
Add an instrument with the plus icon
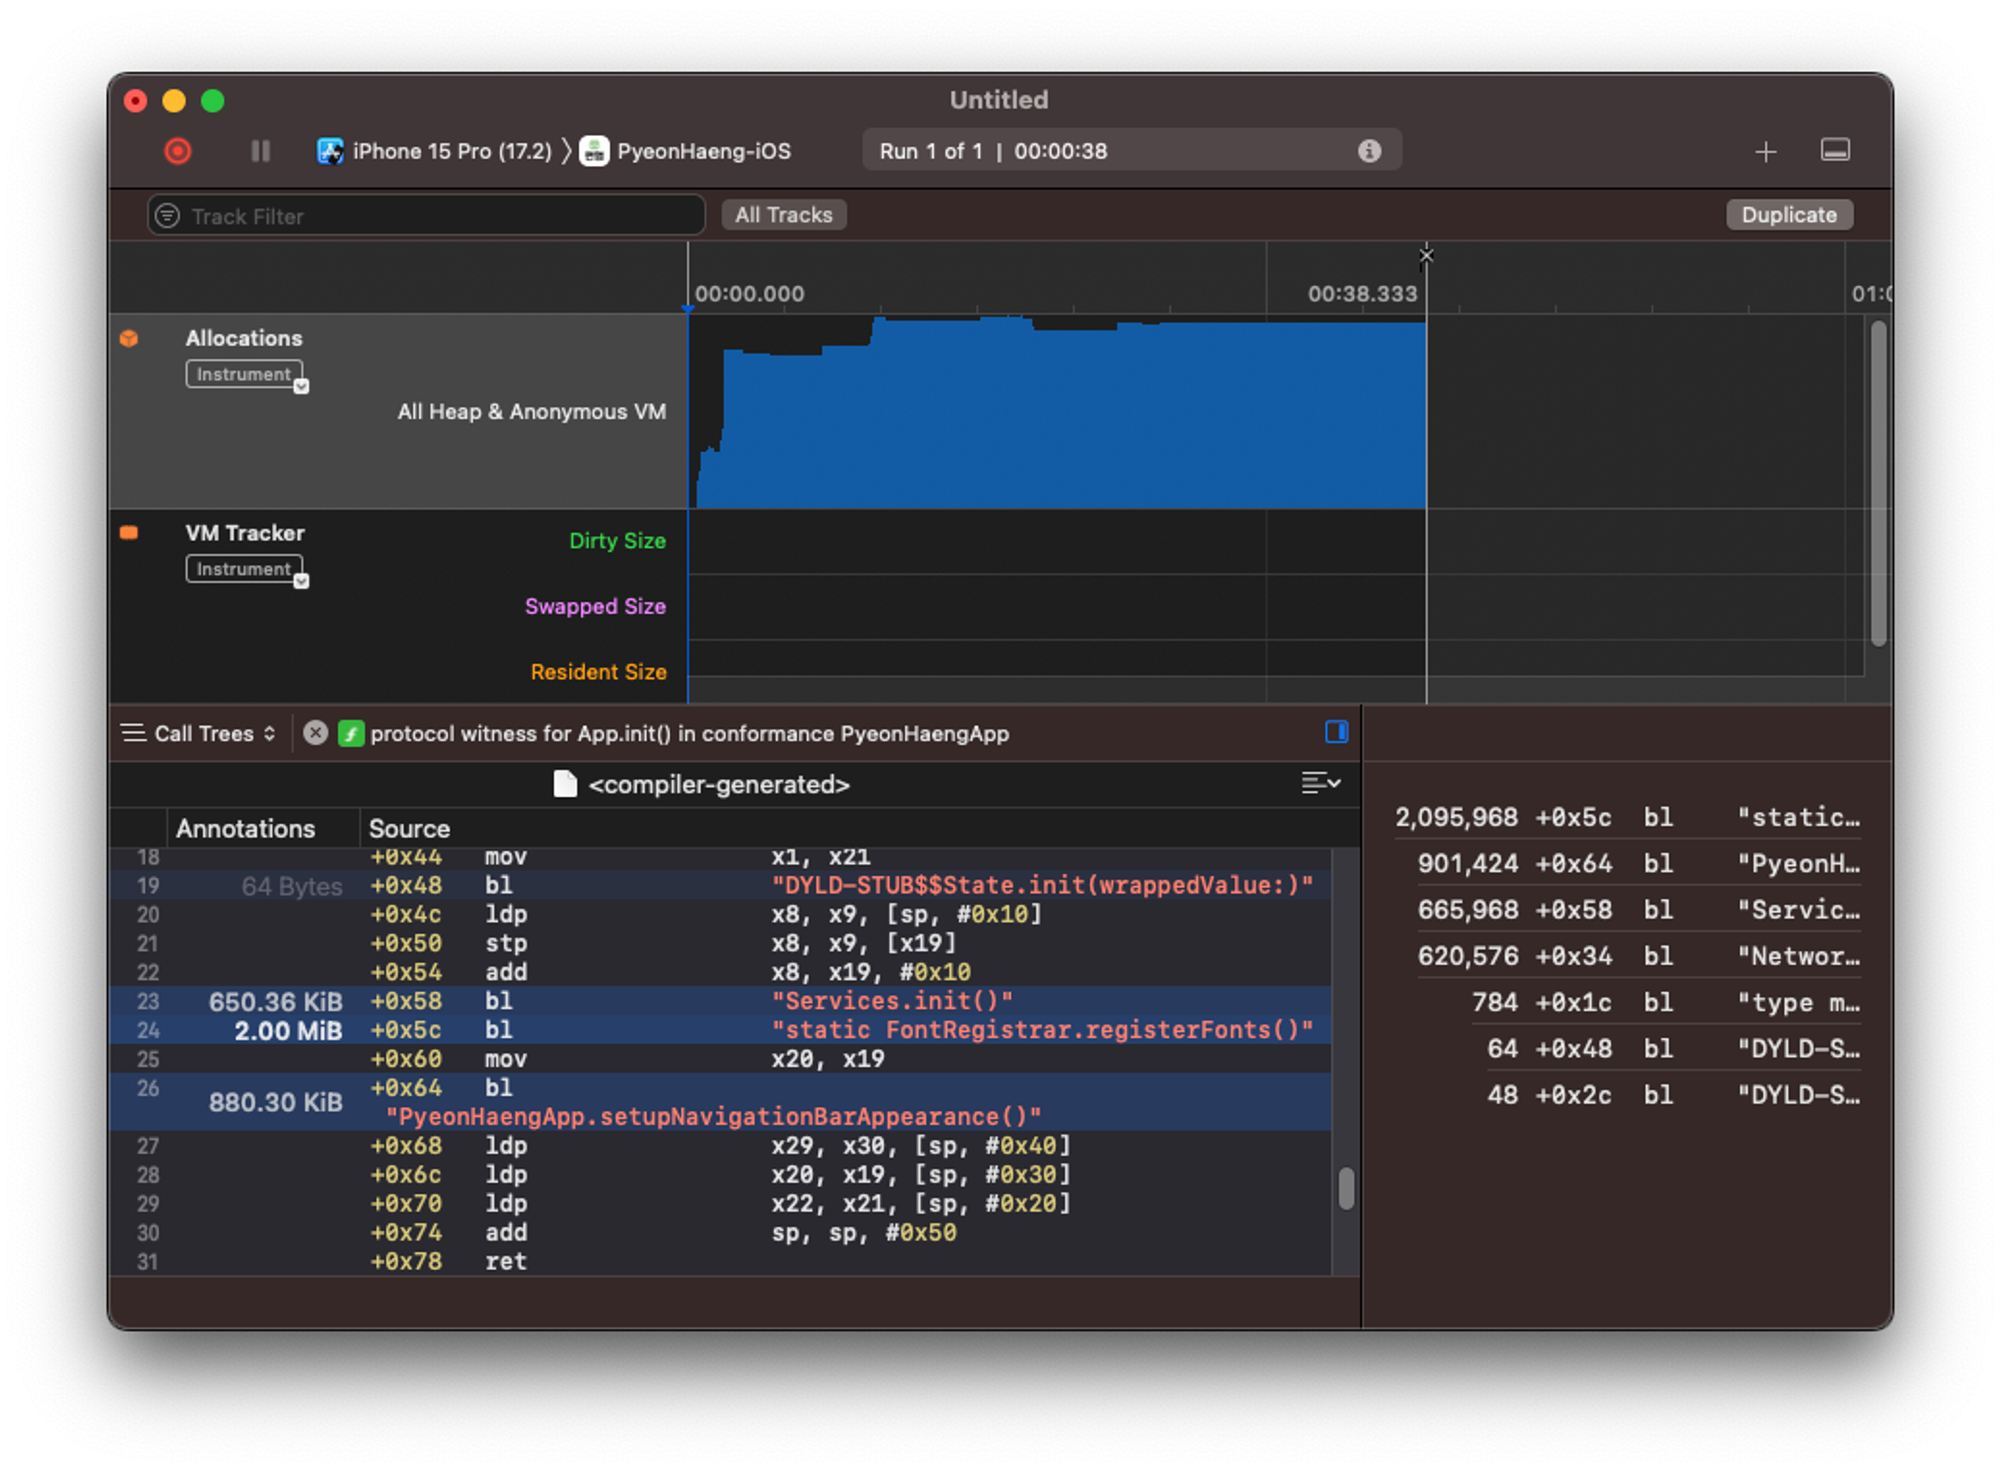tap(1765, 151)
